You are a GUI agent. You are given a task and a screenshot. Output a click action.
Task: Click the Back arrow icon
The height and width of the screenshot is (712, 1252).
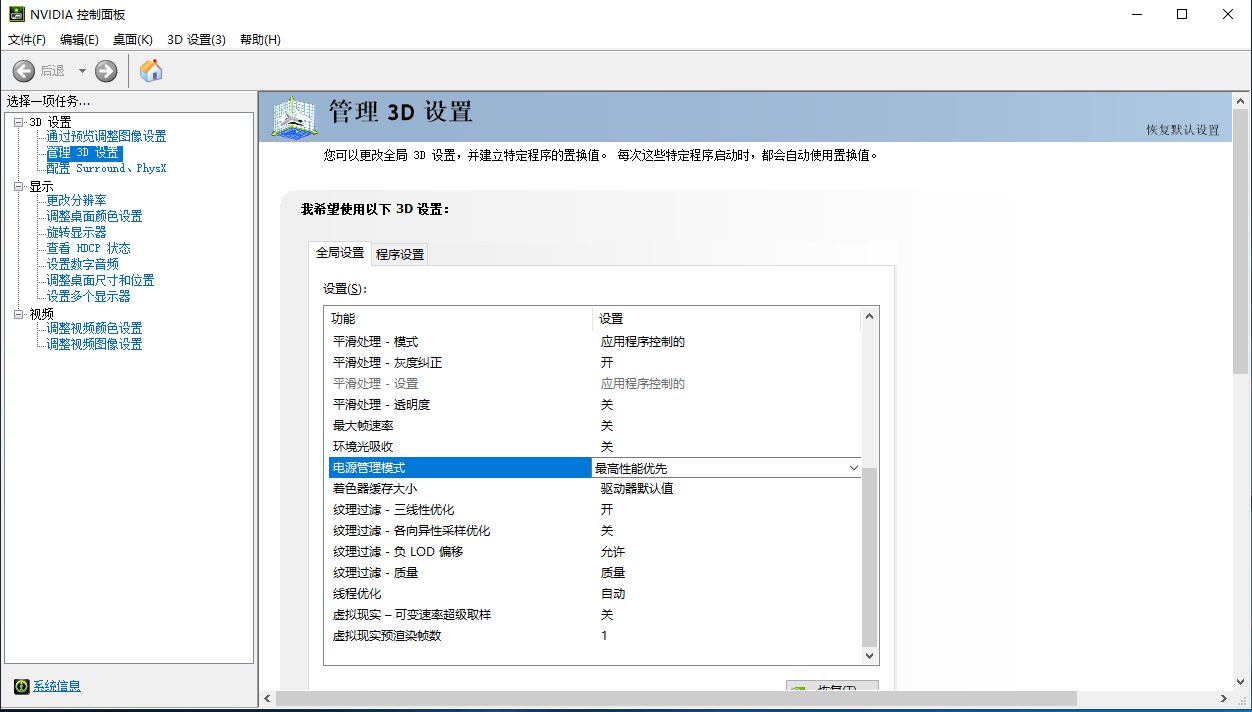[24, 71]
